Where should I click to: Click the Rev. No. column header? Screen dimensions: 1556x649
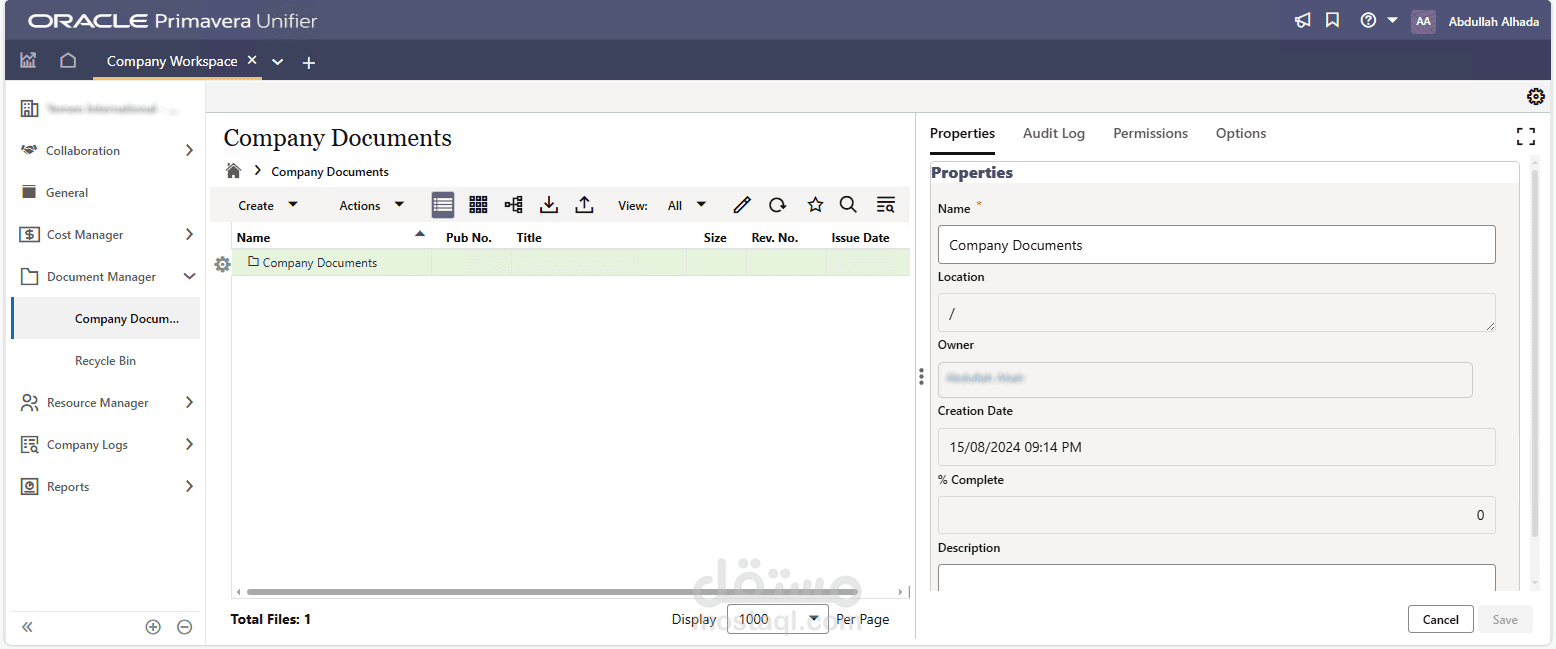(x=775, y=238)
